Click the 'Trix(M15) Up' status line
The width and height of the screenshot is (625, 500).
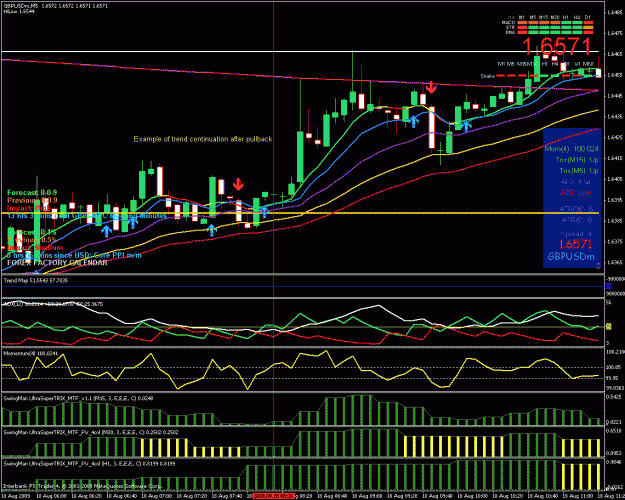click(577, 159)
